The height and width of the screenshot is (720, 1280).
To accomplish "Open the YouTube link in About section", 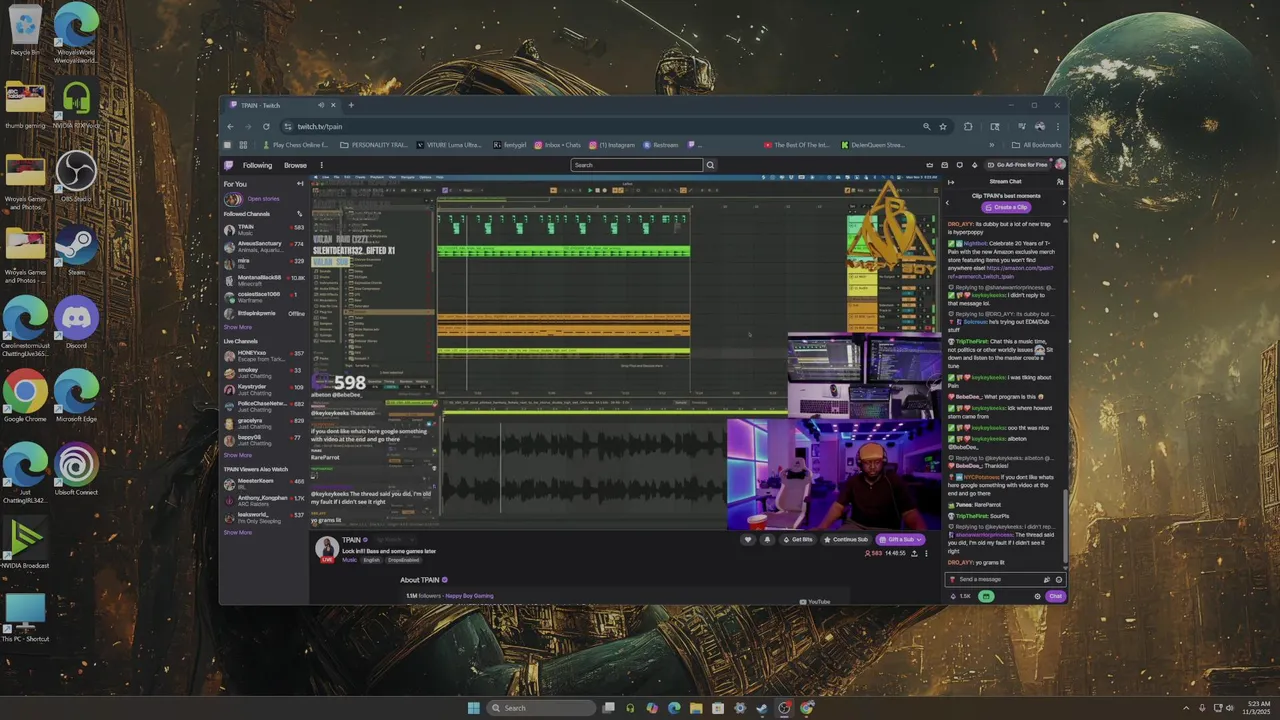I will 815,601.
